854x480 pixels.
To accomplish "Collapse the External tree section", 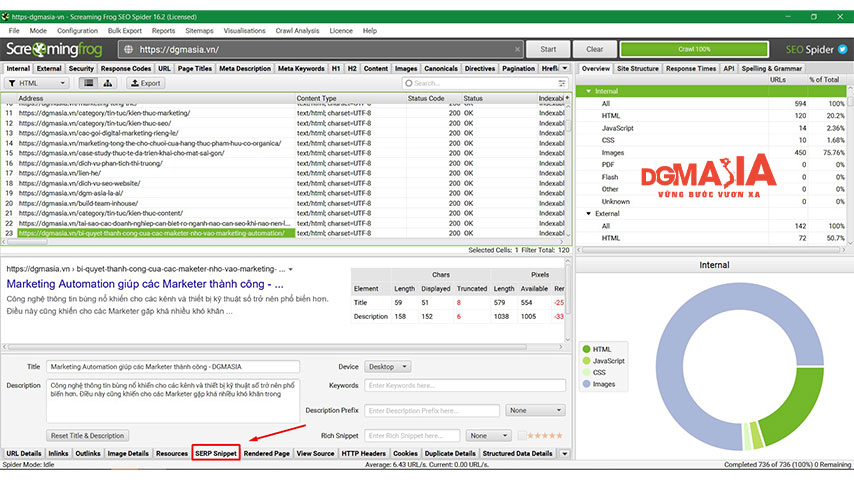I will (588, 214).
